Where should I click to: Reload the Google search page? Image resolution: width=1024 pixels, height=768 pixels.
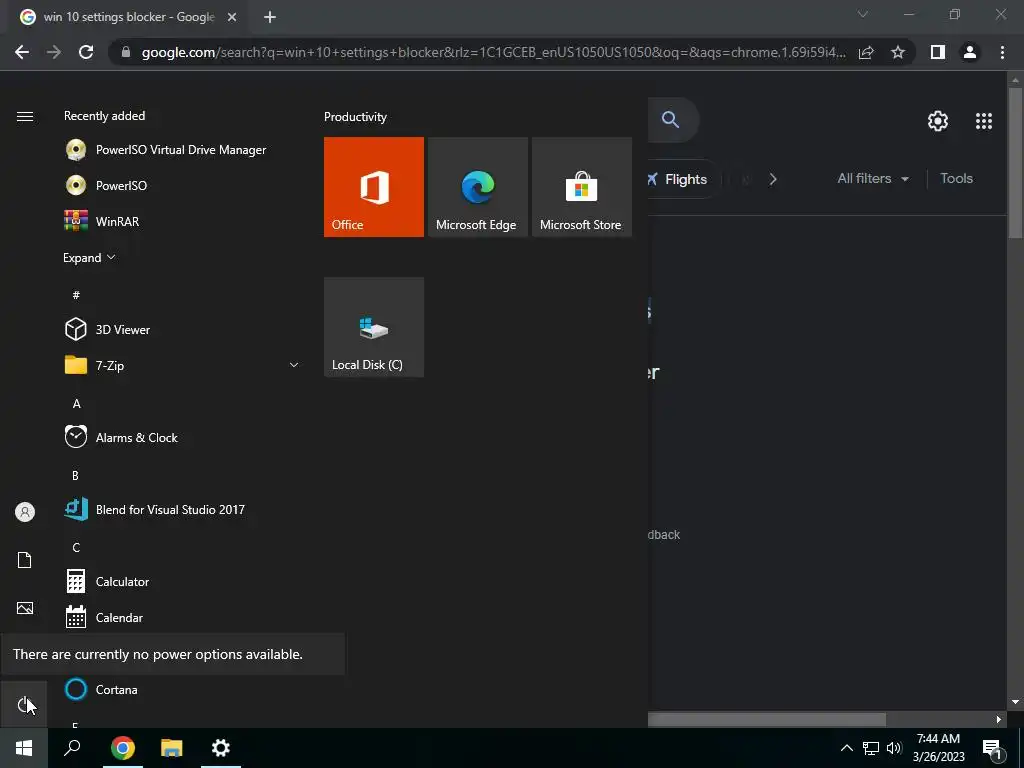(86, 52)
